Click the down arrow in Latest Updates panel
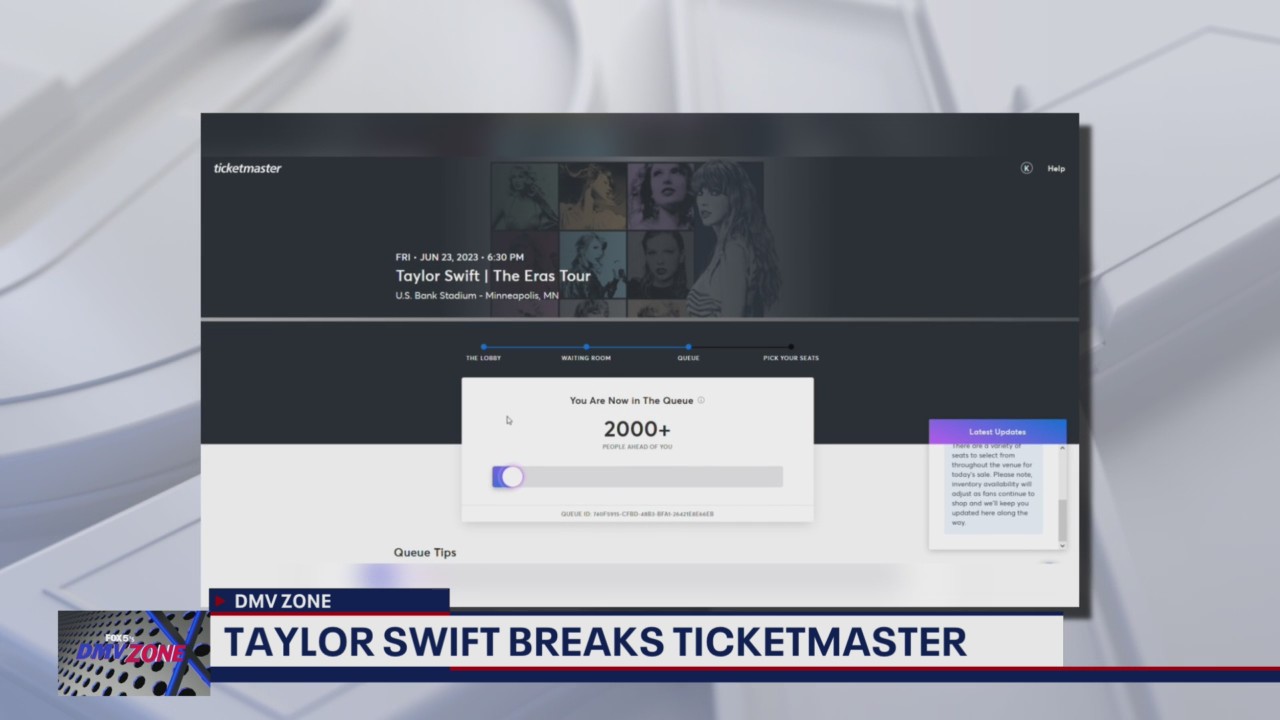The image size is (1280, 720). pyautogui.click(x=1061, y=543)
